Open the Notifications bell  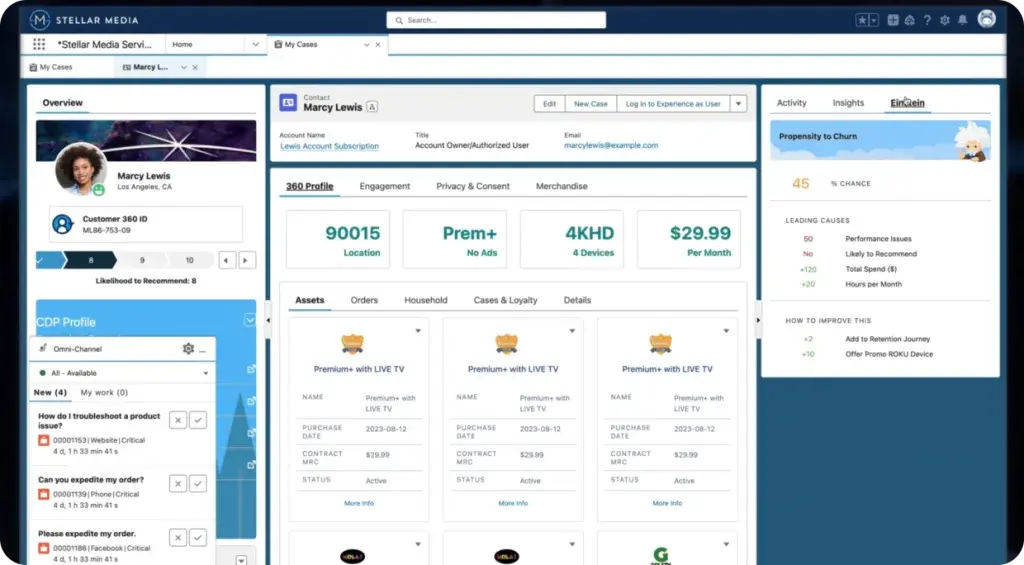pos(962,20)
